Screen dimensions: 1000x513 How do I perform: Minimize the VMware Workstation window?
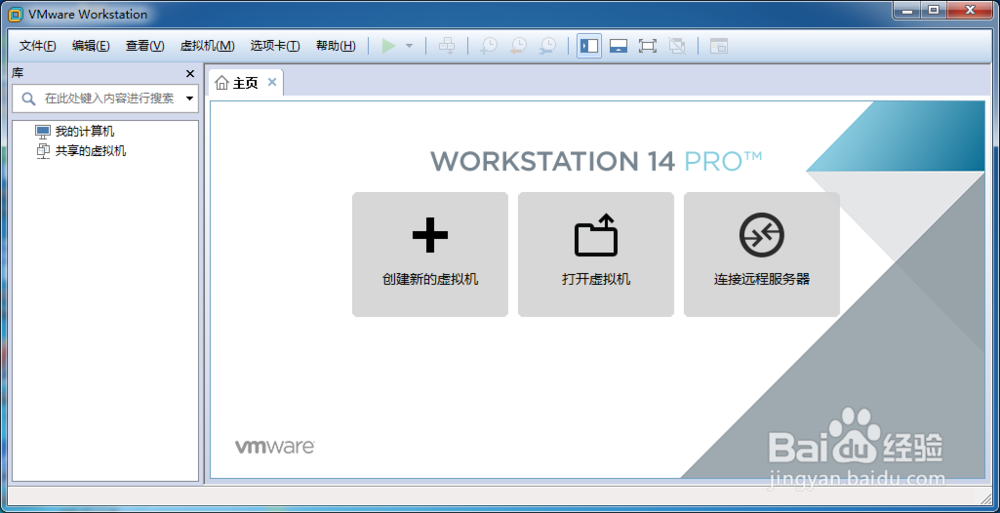(907, 10)
